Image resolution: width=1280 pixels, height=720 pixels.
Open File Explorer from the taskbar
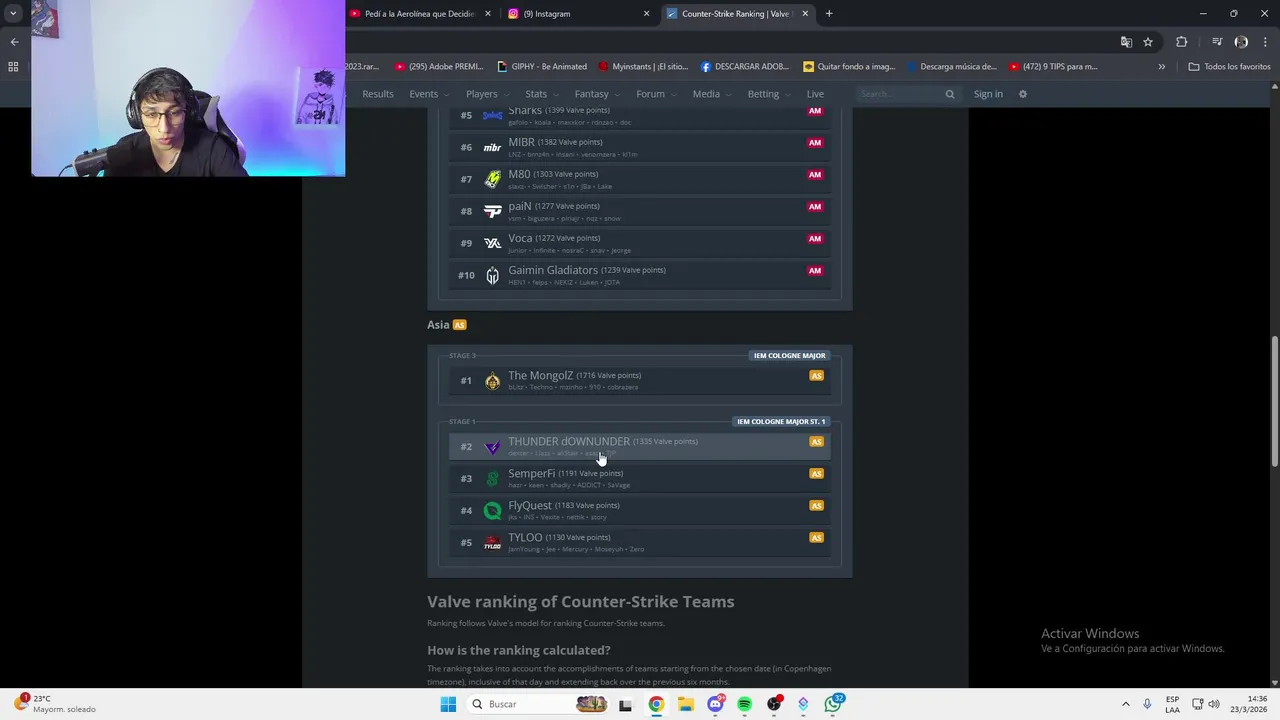[685, 704]
